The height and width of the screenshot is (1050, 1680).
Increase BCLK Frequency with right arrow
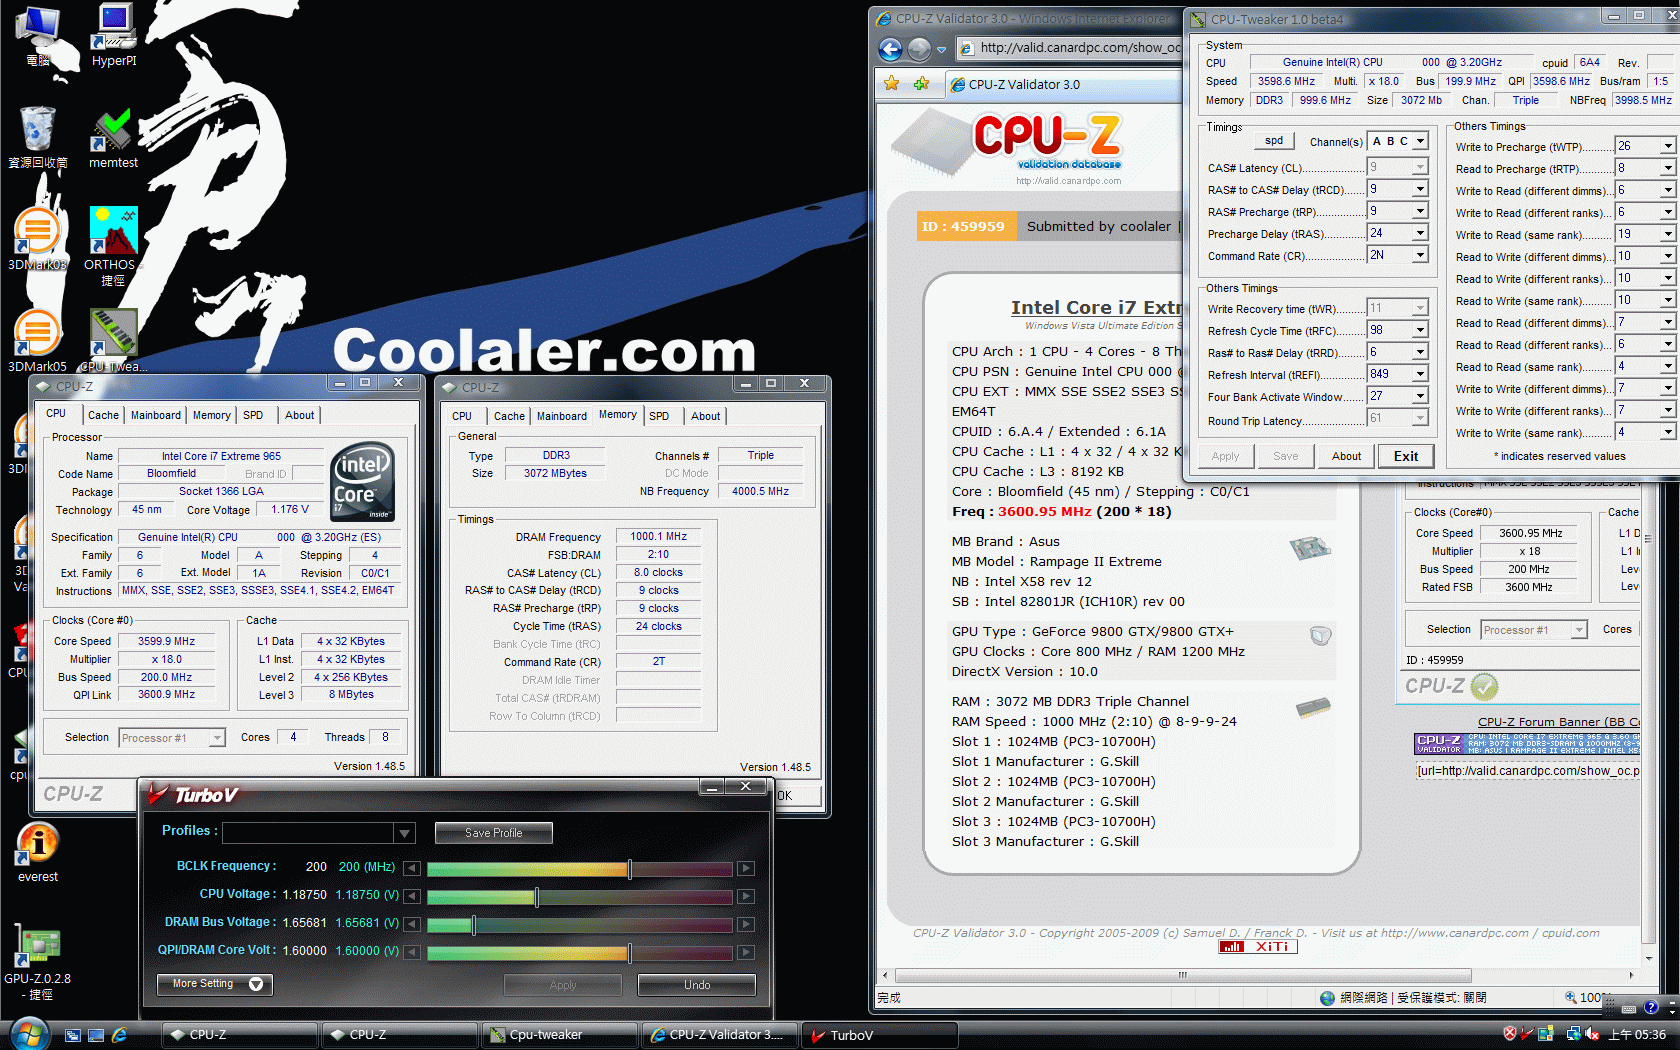pos(746,869)
